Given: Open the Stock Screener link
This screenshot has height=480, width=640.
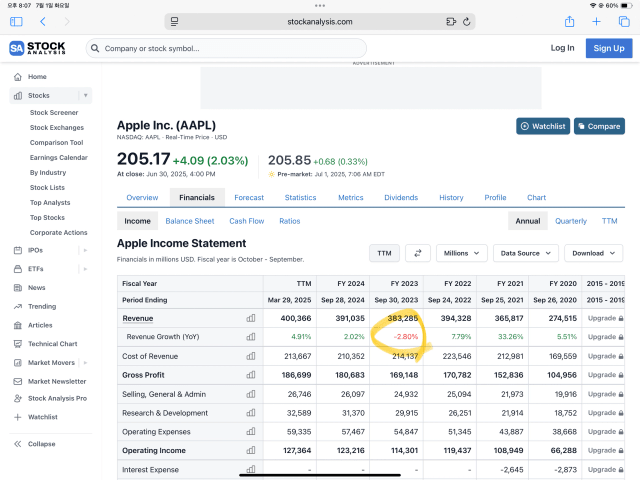Looking at the screenshot, I should click(x=54, y=113).
